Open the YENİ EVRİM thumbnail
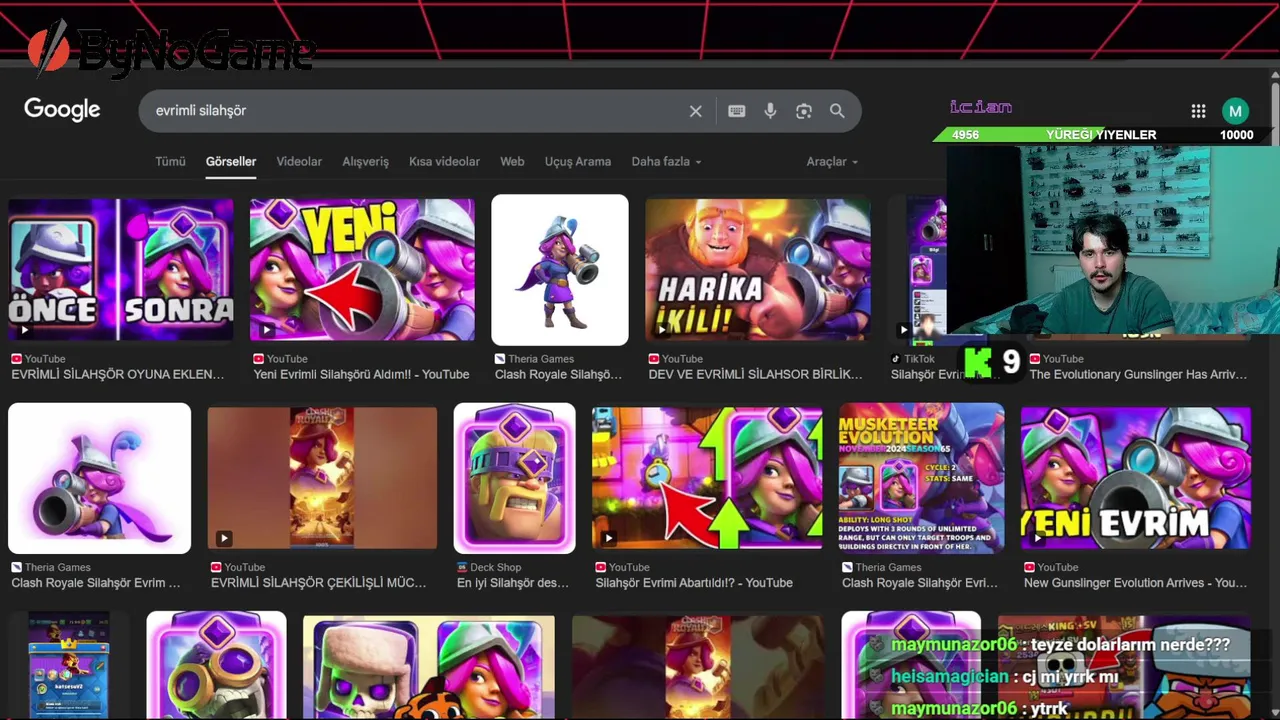This screenshot has height=720, width=1280. pos(1135,478)
